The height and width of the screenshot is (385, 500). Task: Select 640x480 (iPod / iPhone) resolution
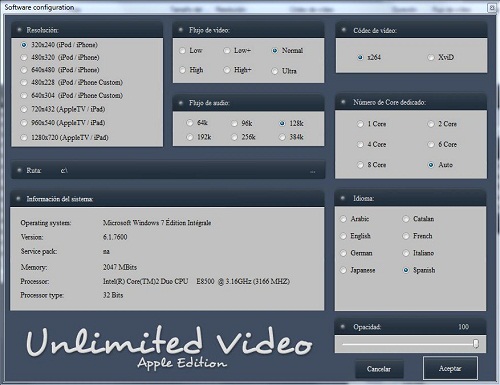click(24, 70)
